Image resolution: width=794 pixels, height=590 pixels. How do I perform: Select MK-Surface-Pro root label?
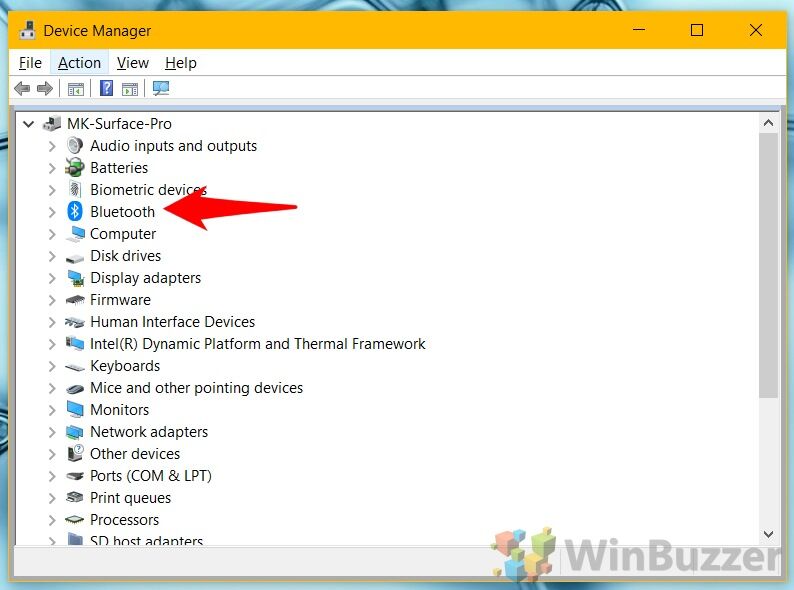119,124
